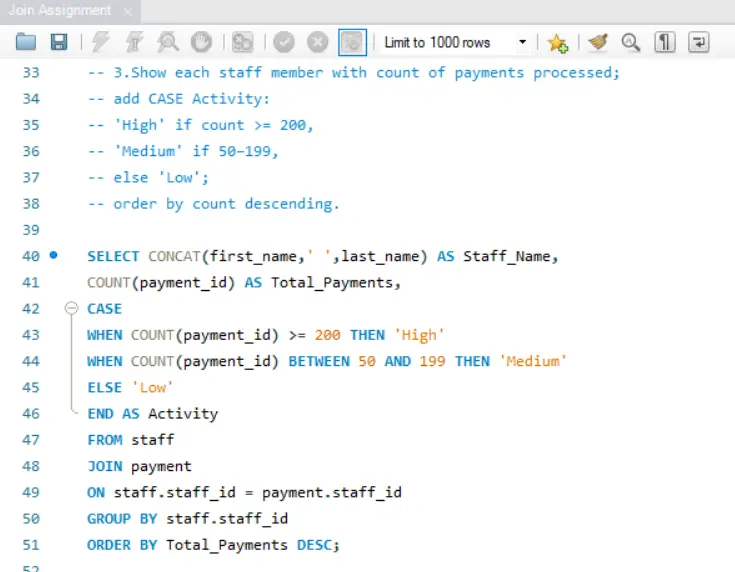Image resolution: width=735 pixels, height=572 pixels.
Task: Close the Join Assignment tab
Action: coord(128,12)
